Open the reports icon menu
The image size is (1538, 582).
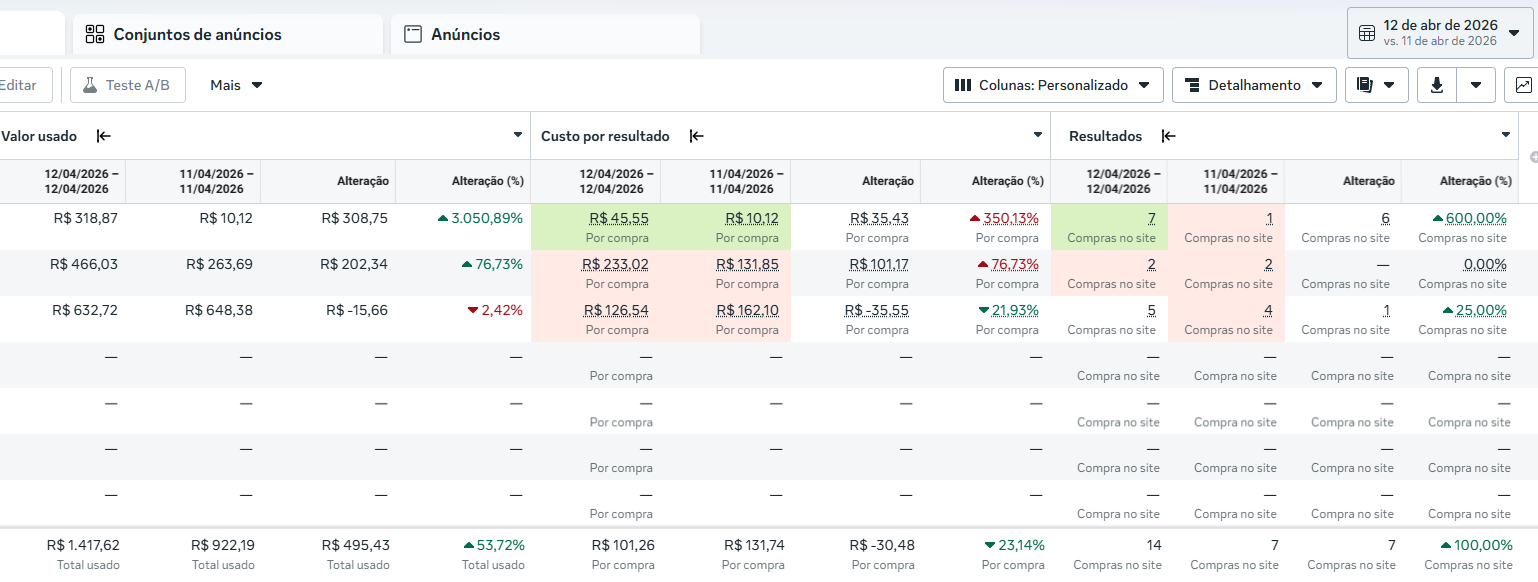click(x=1376, y=85)
